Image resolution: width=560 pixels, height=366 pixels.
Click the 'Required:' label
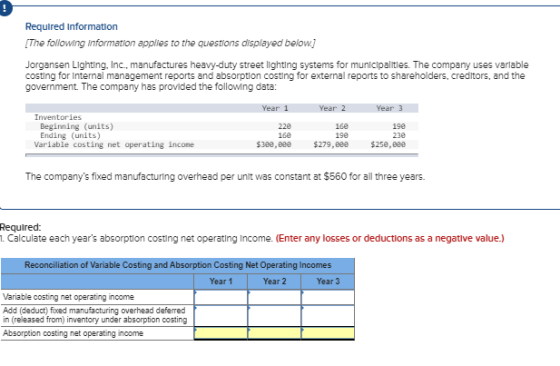coord(20,227)
